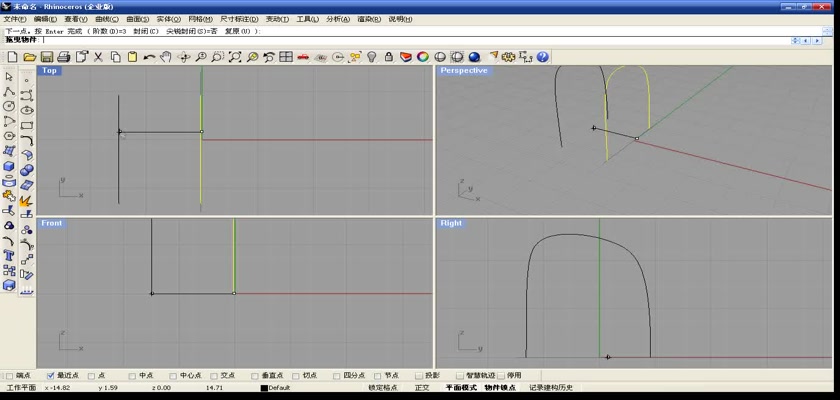
Task: Open options with the gear icon
Action: 508,57
